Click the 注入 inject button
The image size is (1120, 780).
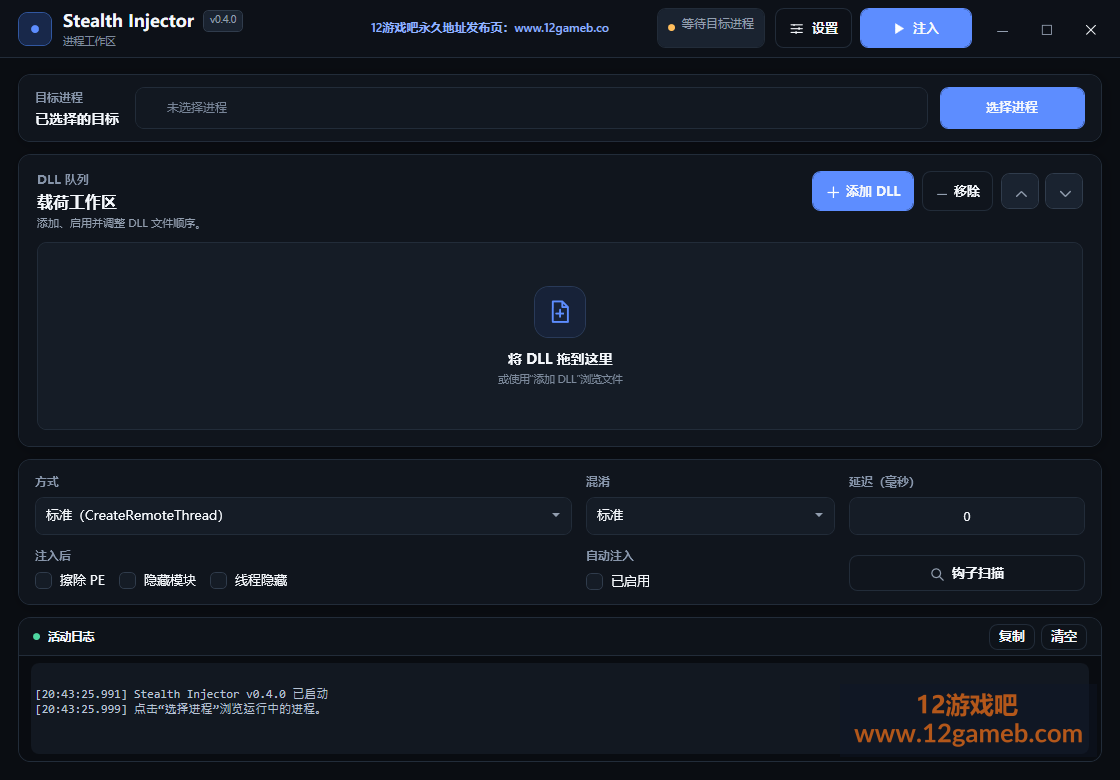pyautogui.click(x=916, y=29)
